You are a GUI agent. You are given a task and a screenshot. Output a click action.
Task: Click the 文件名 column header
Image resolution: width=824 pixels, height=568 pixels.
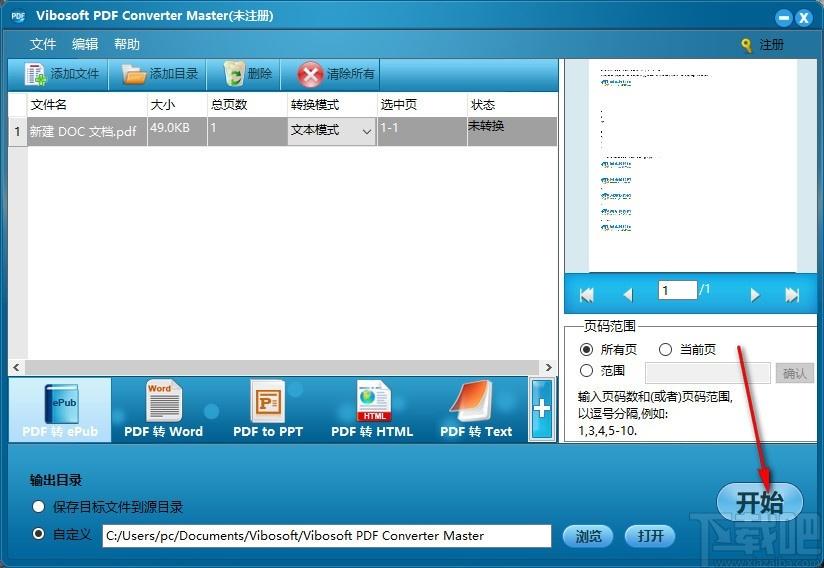click(x=87, y=105)
